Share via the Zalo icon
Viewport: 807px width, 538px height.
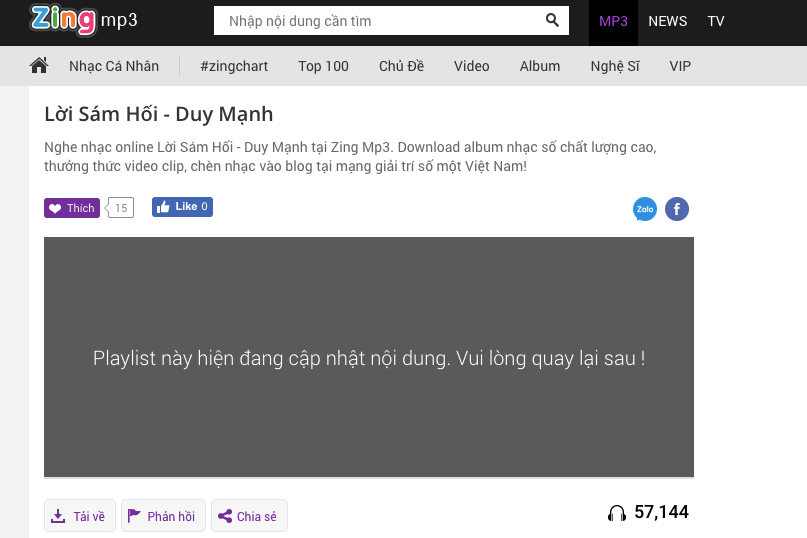click(x=645, y=209)
